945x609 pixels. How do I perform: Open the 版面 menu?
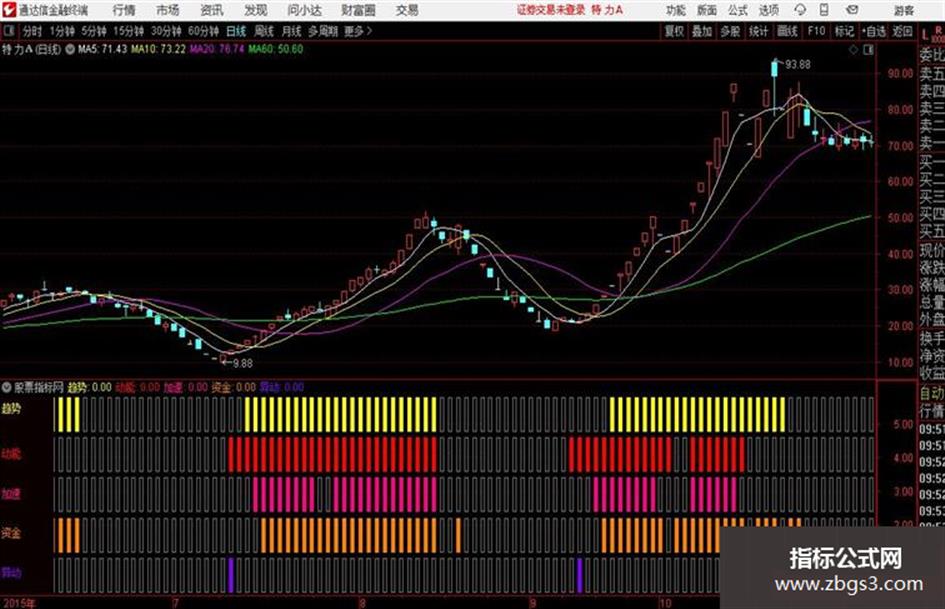click(x=707, y=10)
